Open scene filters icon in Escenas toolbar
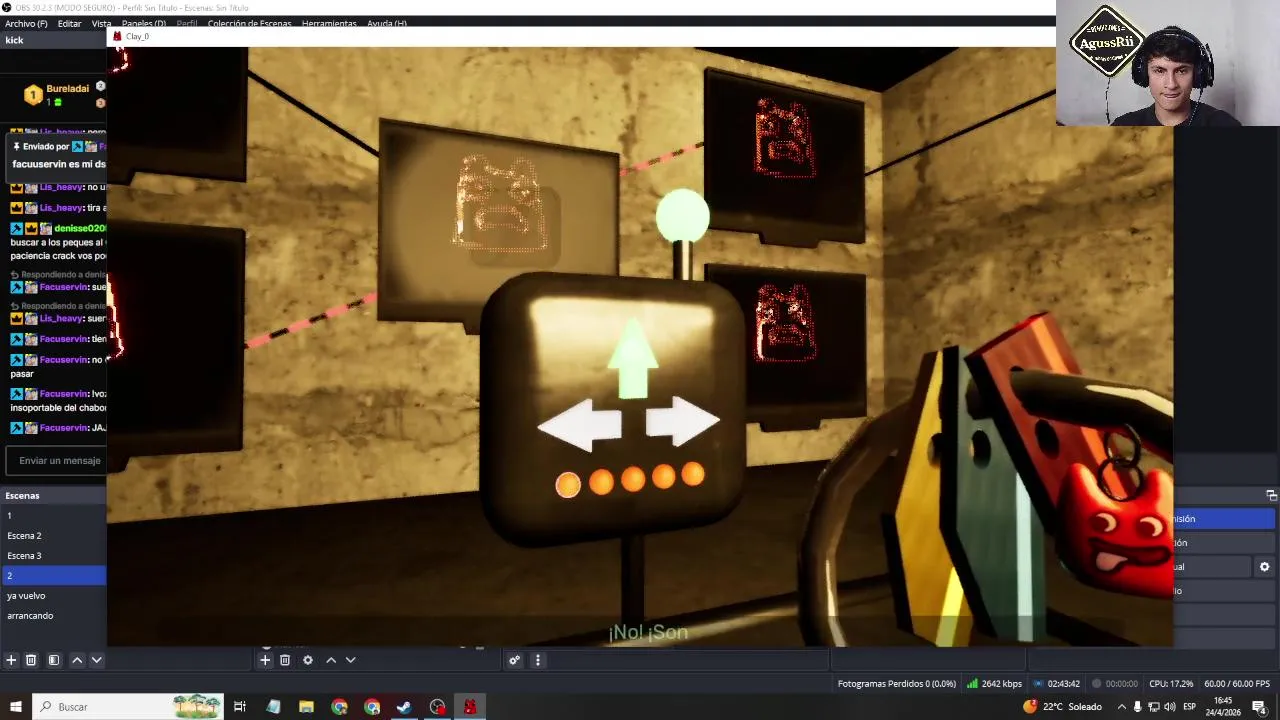Screen dimensions: 1280x720 [54, 660]
